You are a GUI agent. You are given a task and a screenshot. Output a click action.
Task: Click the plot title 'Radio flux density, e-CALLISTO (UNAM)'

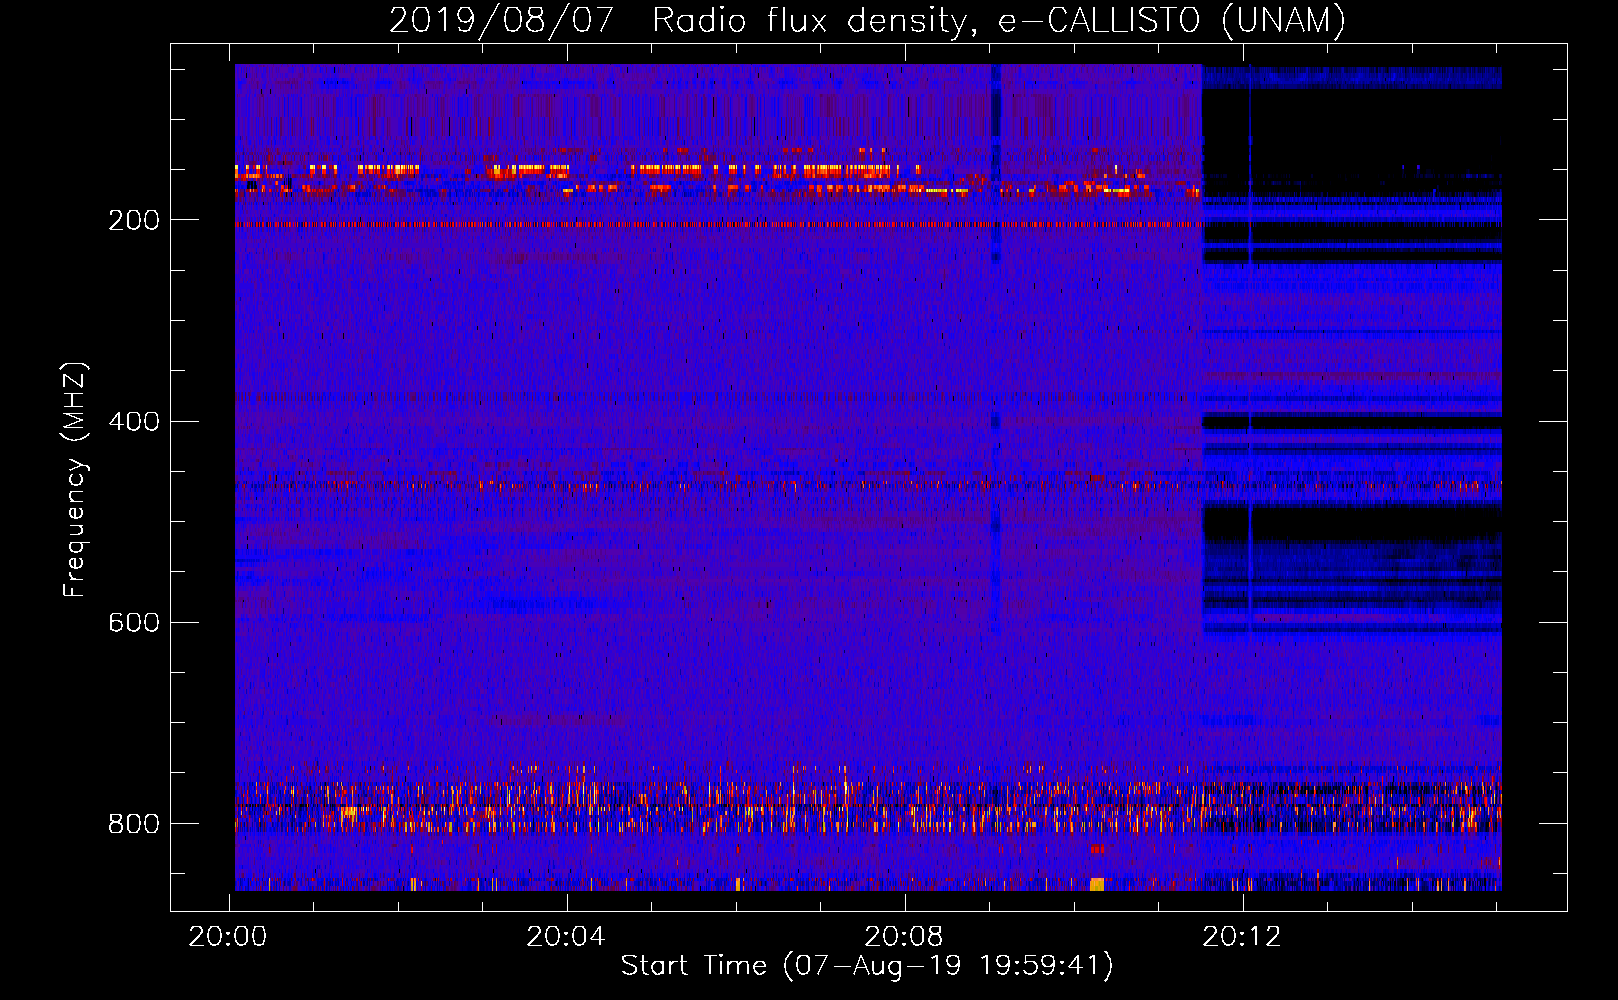(999, 20)
